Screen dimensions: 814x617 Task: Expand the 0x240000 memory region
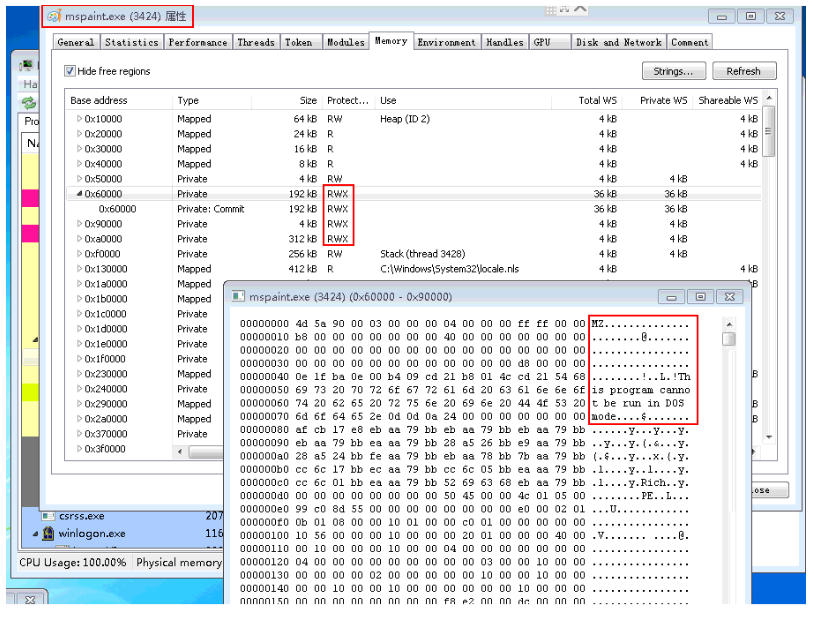pyautogui.click(x=79, y=389)
